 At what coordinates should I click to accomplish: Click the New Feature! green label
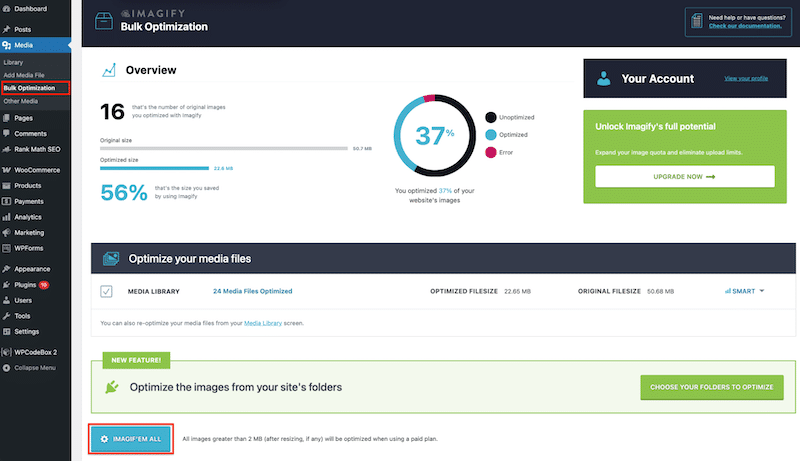pos(136,360)
